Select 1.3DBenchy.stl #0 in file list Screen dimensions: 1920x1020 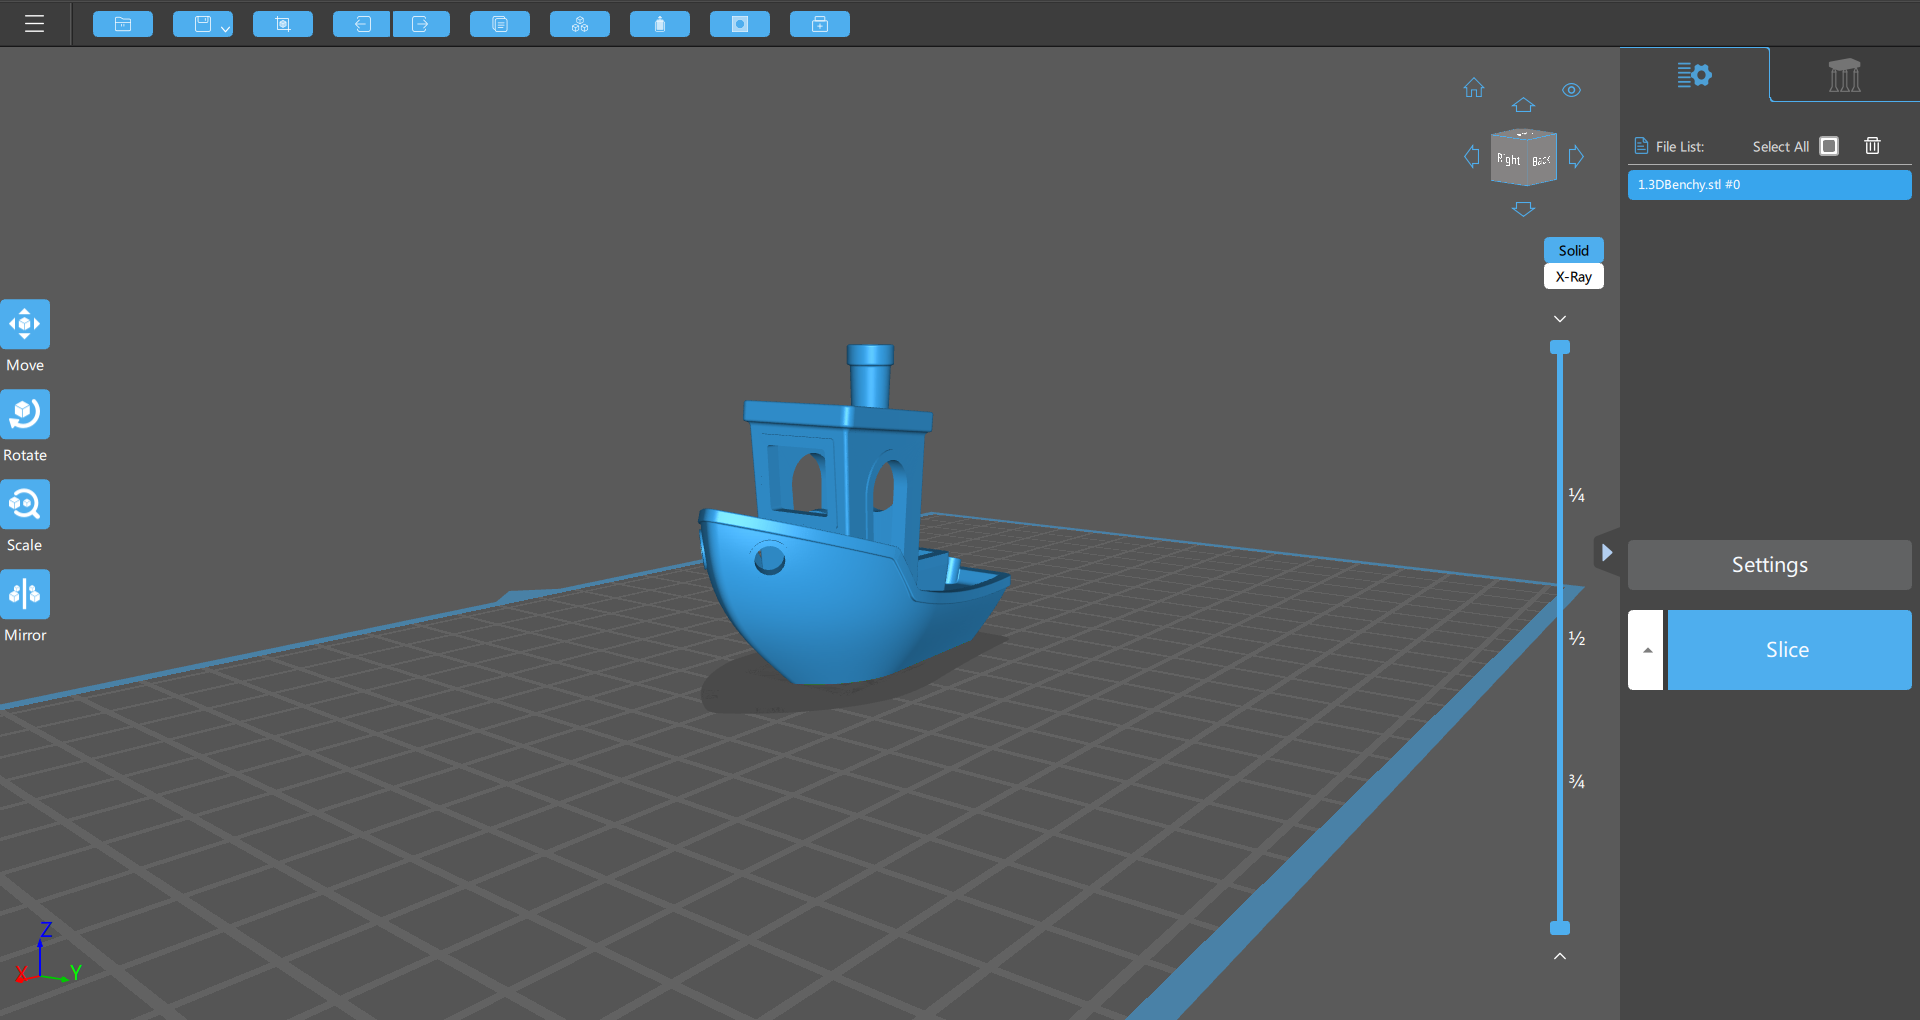pos(1770,185)
